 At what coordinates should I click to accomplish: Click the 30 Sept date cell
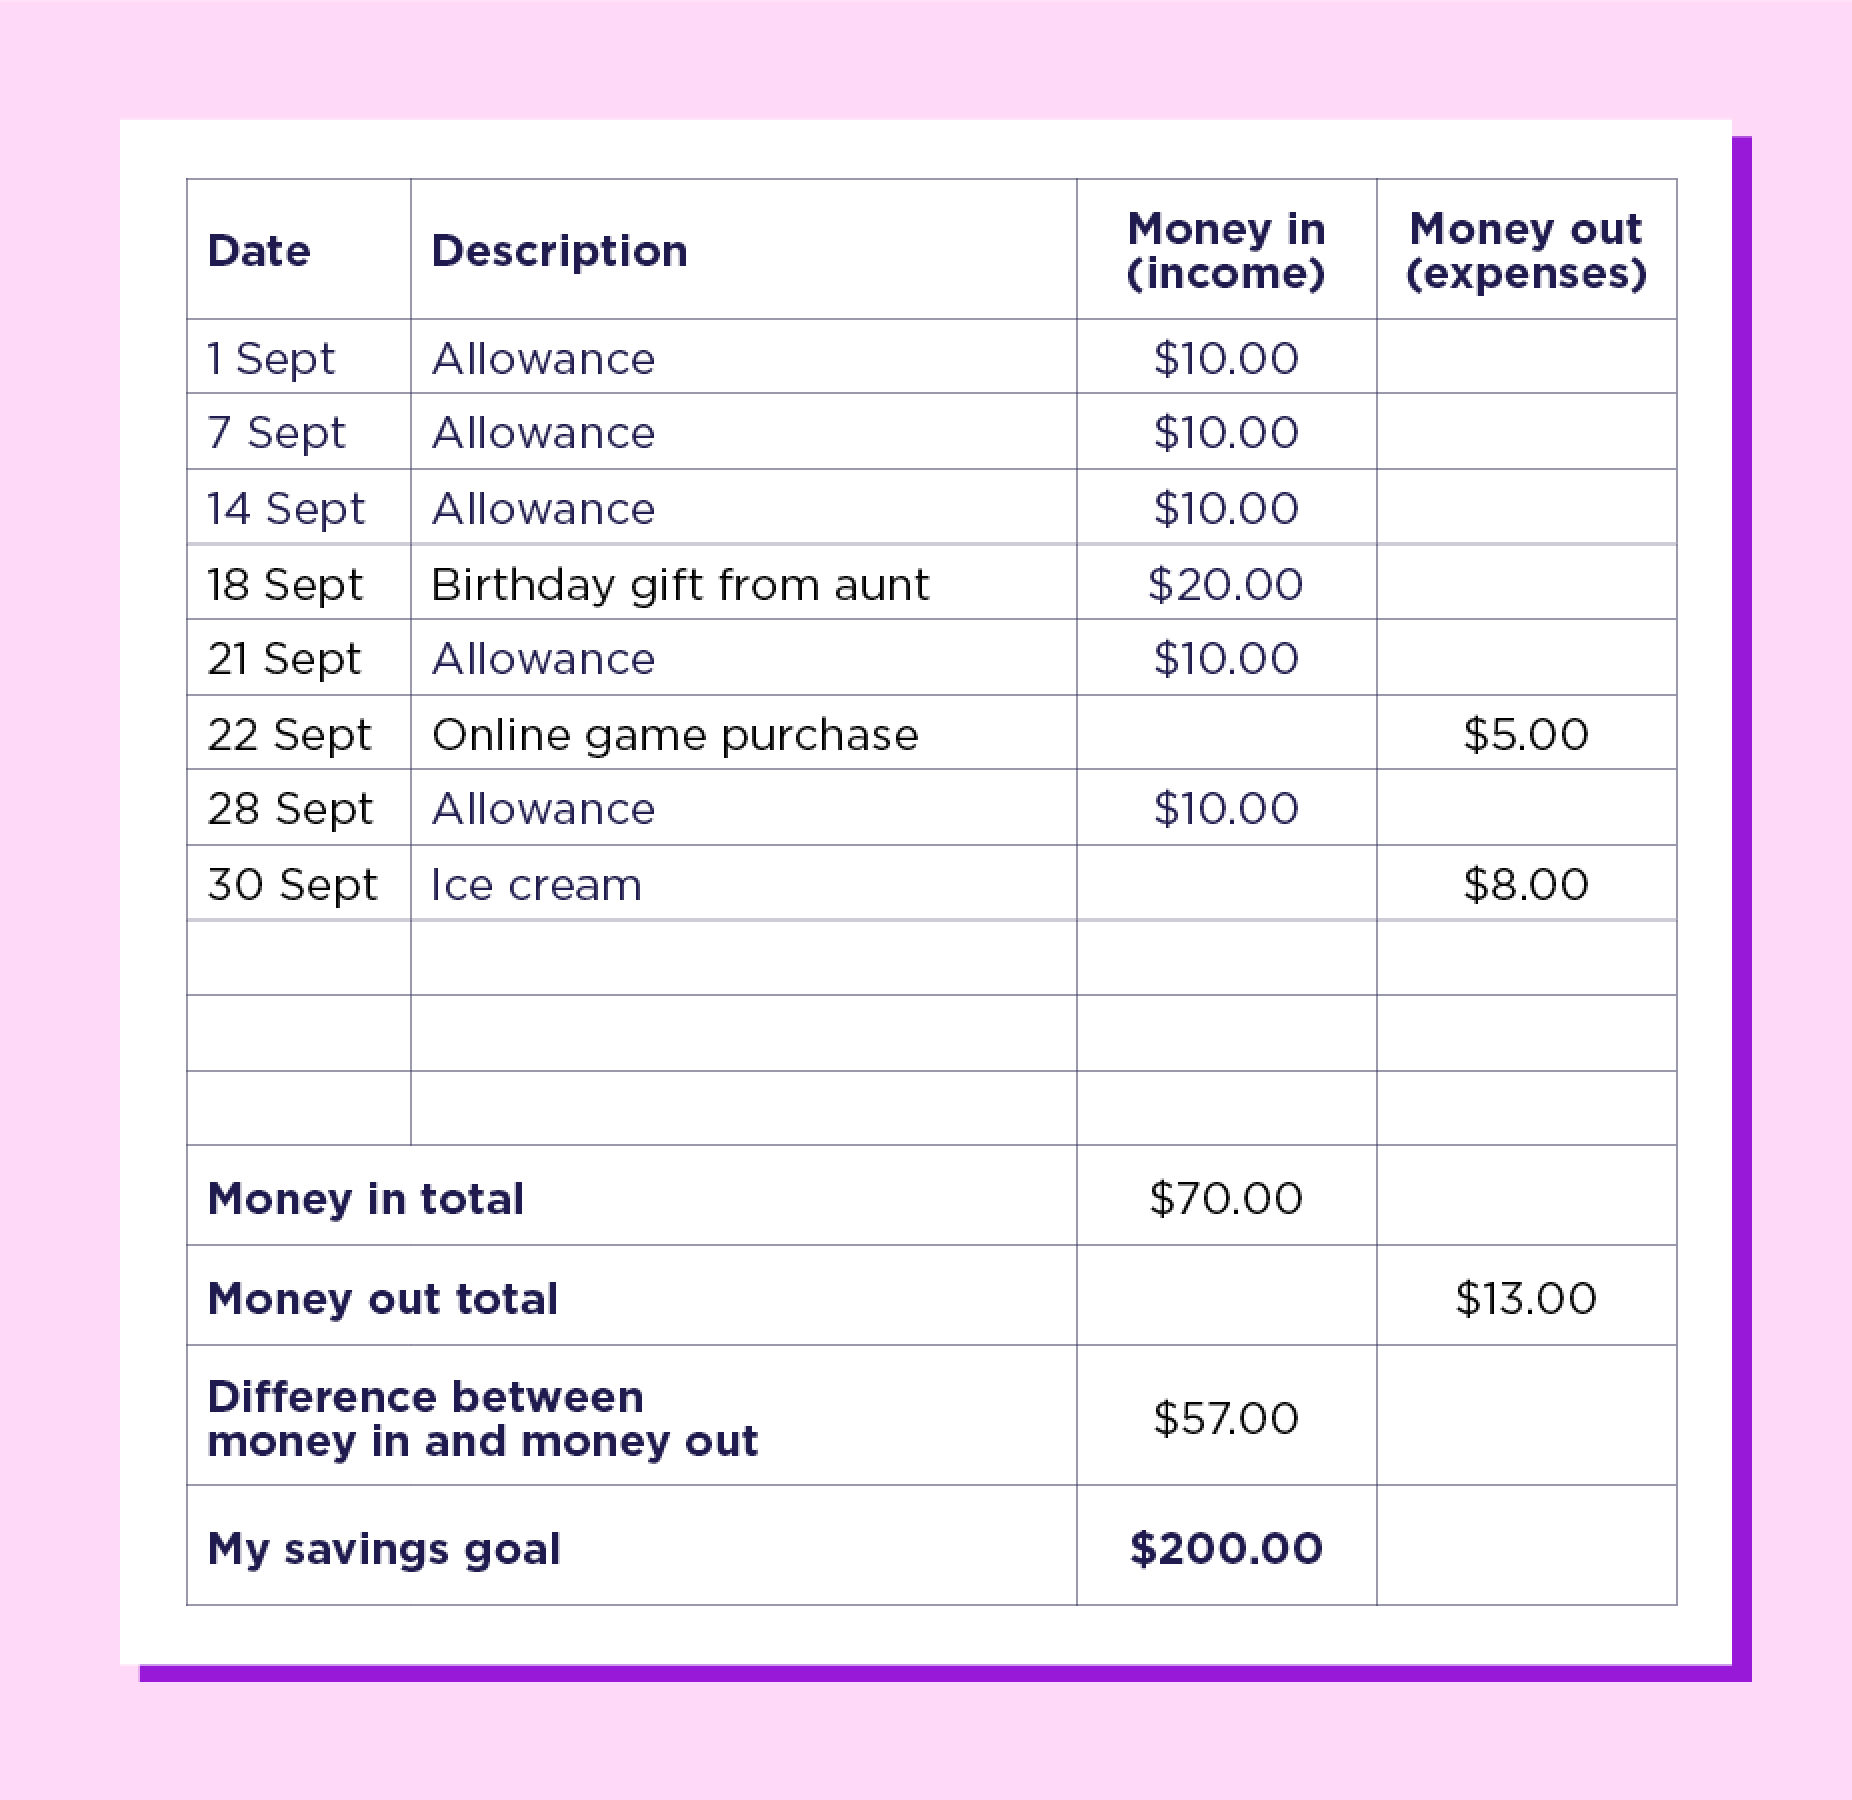(292, 884)
